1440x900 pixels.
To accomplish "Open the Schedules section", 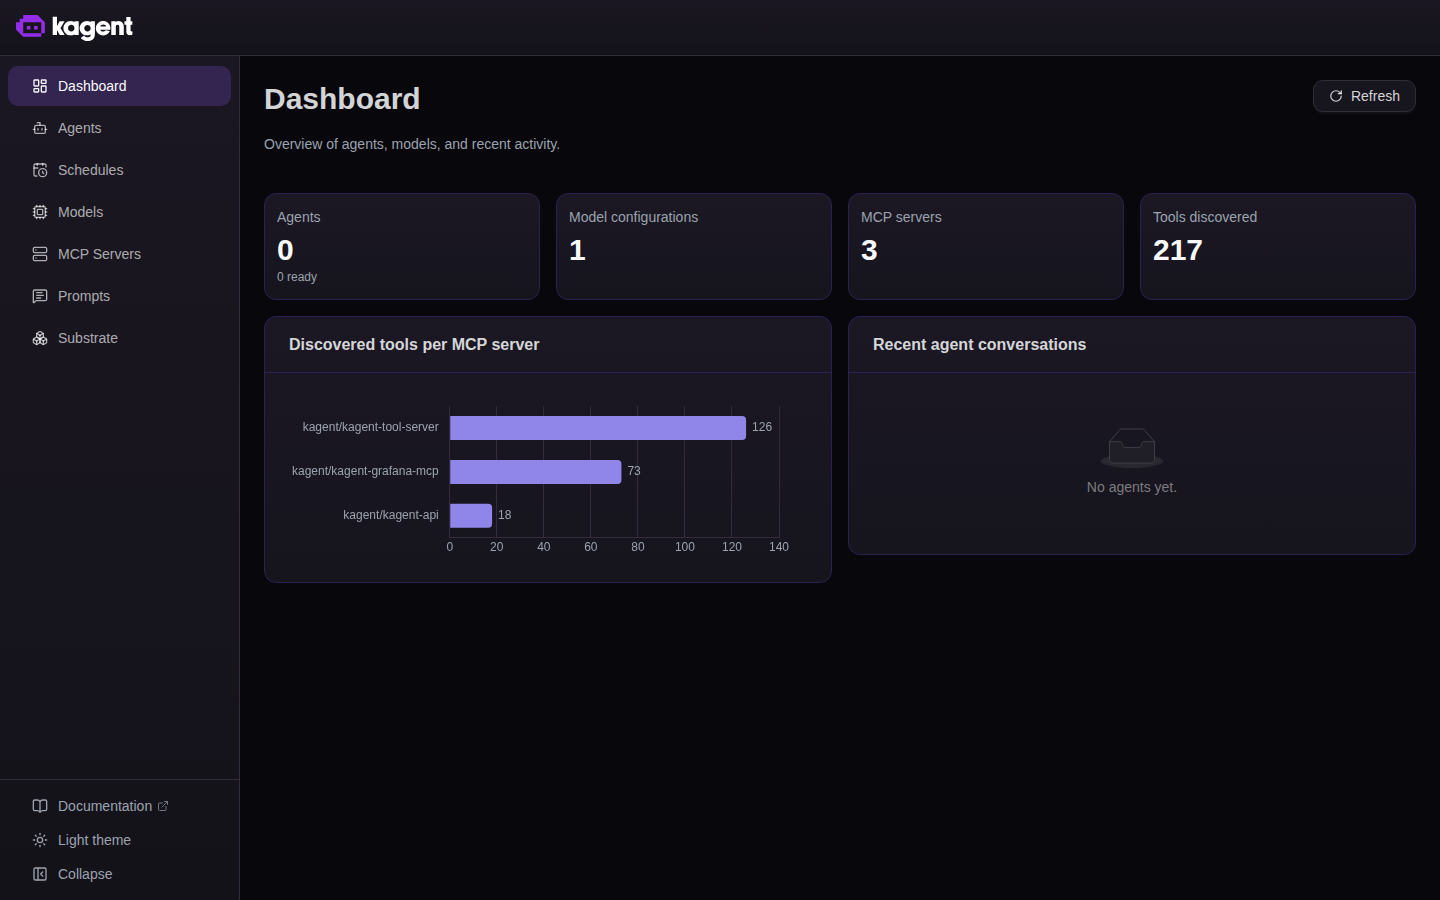I will point(119,170).
